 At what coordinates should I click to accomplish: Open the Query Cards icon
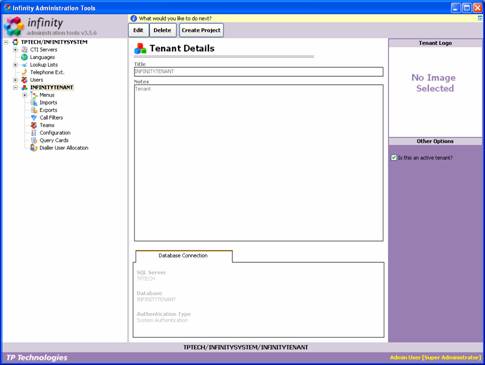34,140
